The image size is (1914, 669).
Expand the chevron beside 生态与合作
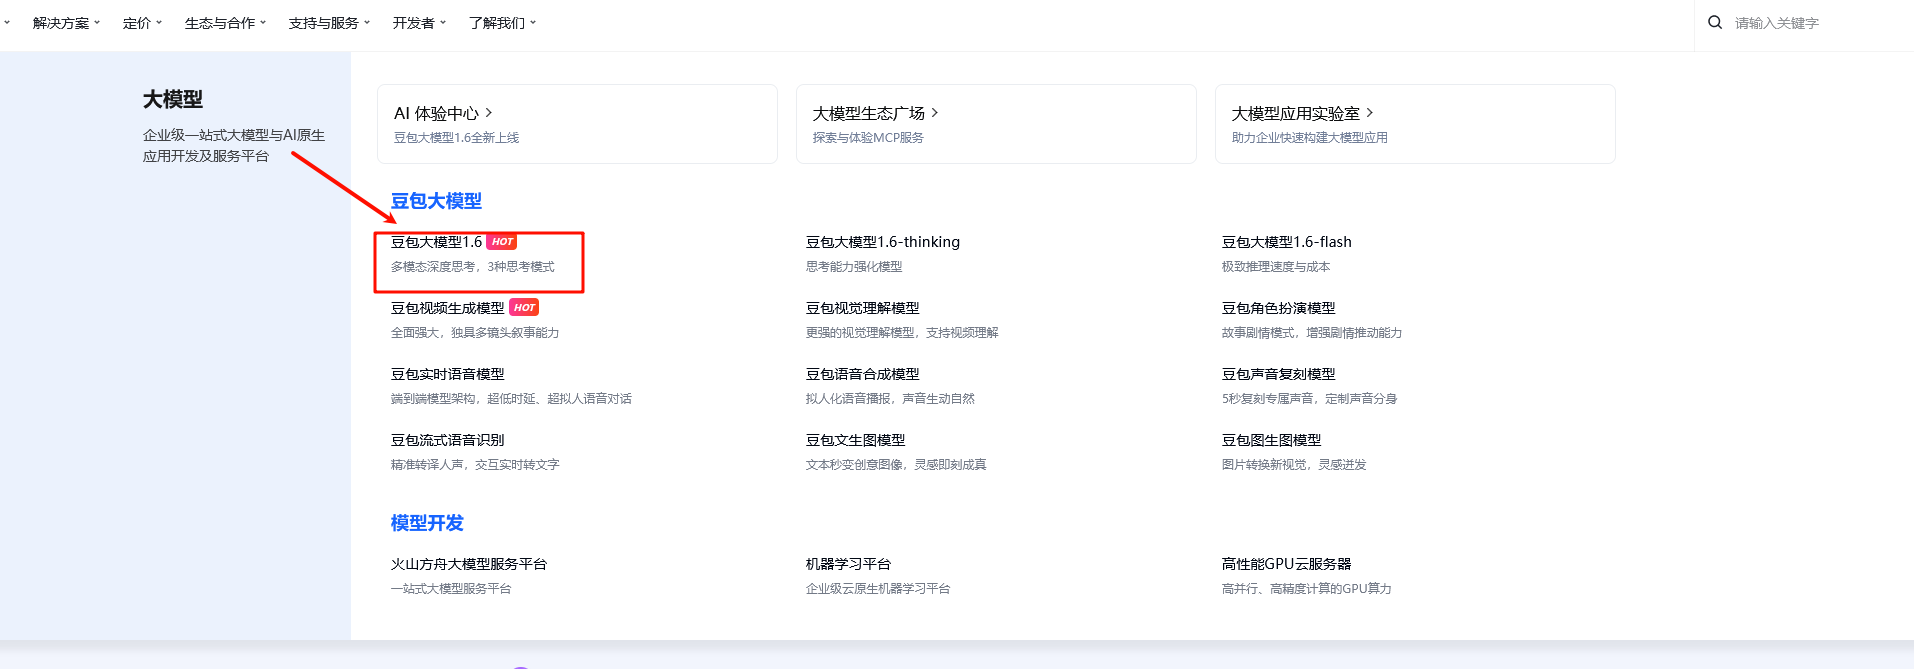(263, 22)
